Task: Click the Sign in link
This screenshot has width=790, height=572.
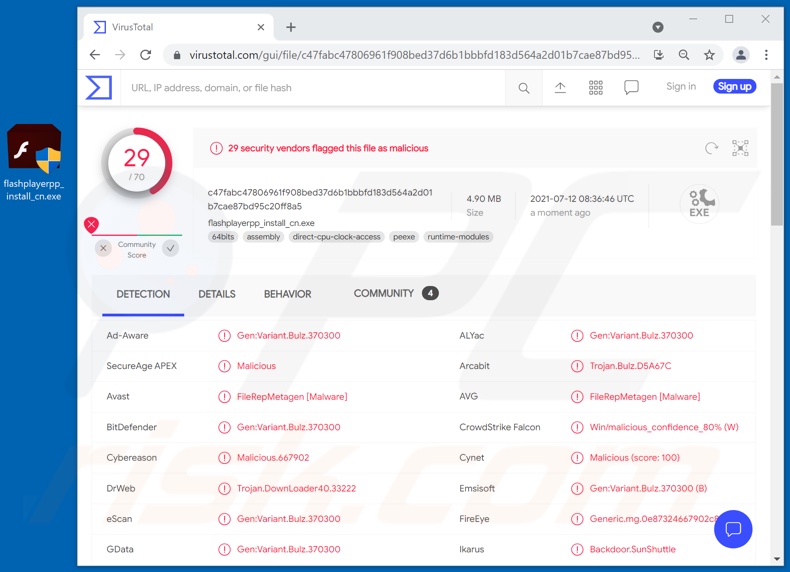Action: [x=681, y=87]
